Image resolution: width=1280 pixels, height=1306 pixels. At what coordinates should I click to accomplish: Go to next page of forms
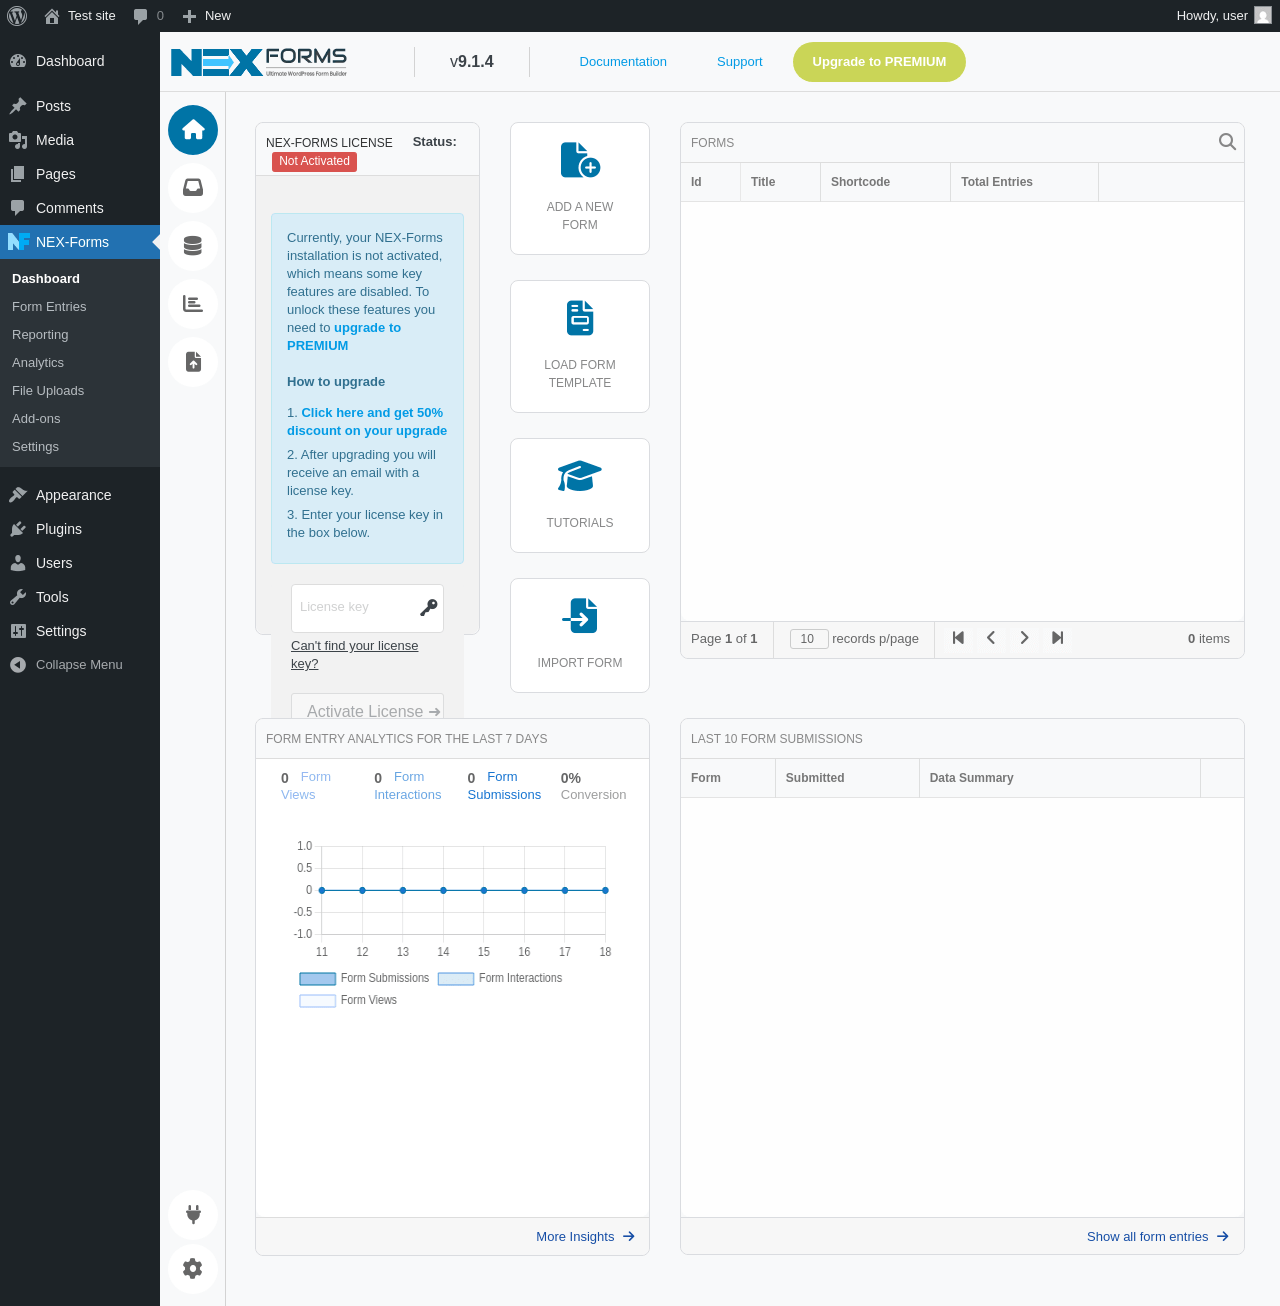click(x=1024, y=638)
